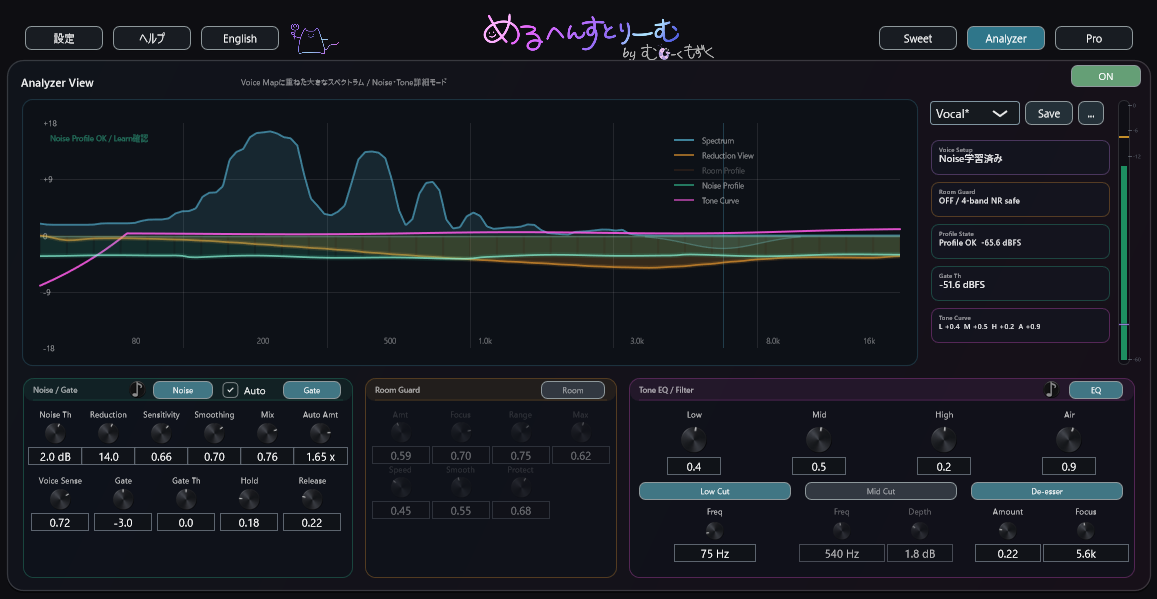Click the Smoothing knob

coord(214,432)
